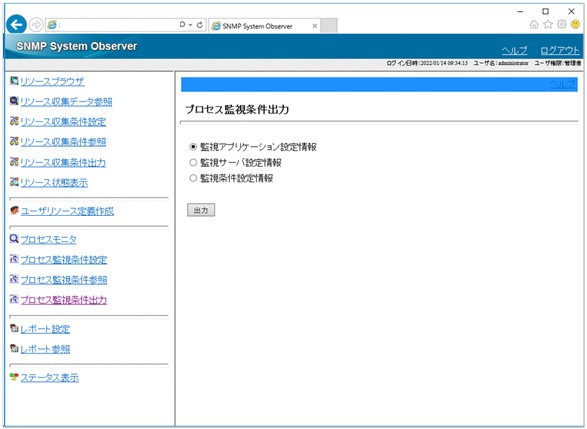Viewport: 587px width, 429px height.
Task: Open the visited プロセス監視条件出力 link
Action: pos(64,301)
